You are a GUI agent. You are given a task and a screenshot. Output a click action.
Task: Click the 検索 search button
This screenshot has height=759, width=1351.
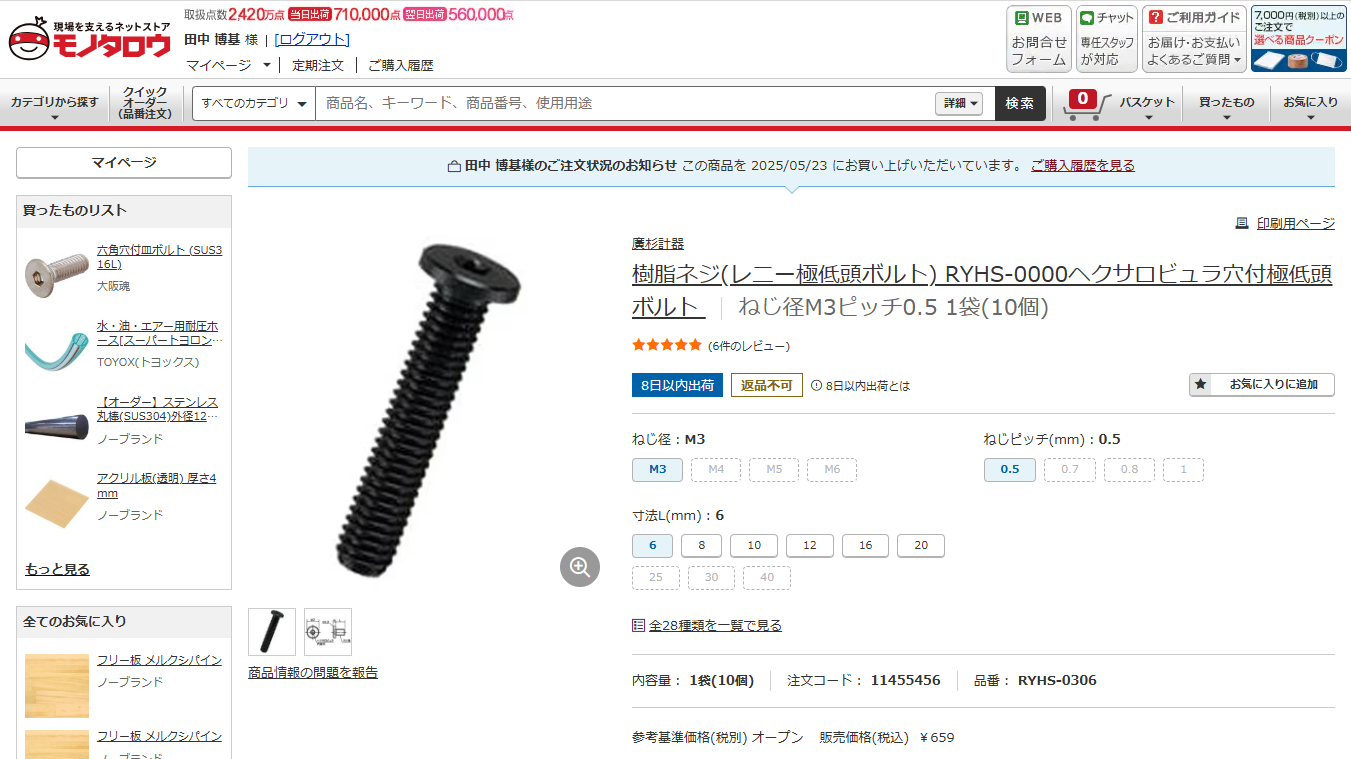(1020, 103)
